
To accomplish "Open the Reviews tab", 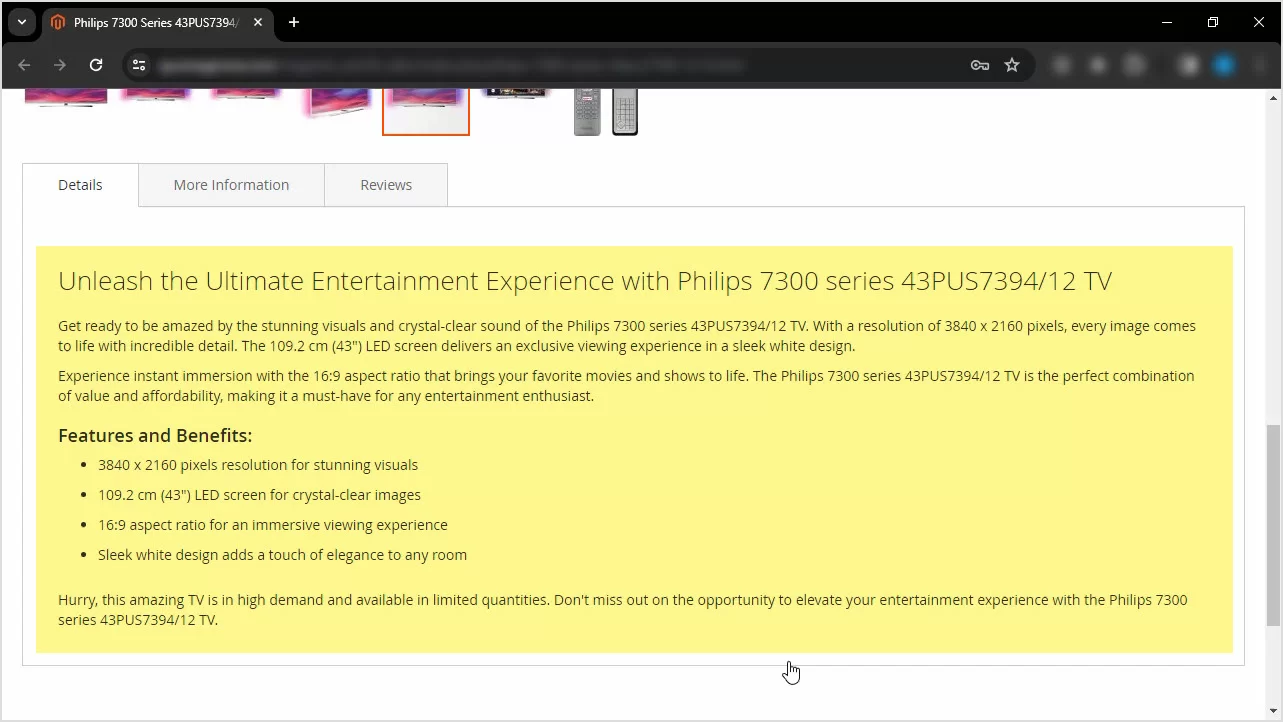I will [x=386, y=185].
